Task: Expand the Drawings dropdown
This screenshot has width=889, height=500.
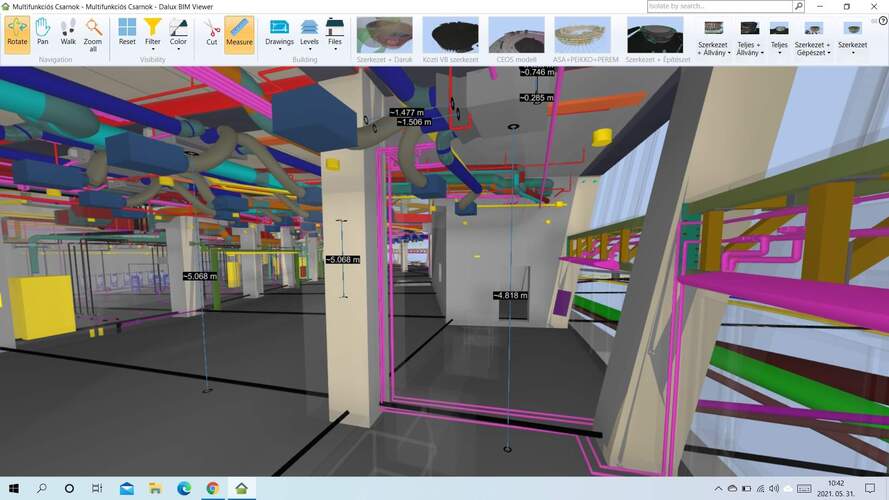Action: click(x=279, y=33)
